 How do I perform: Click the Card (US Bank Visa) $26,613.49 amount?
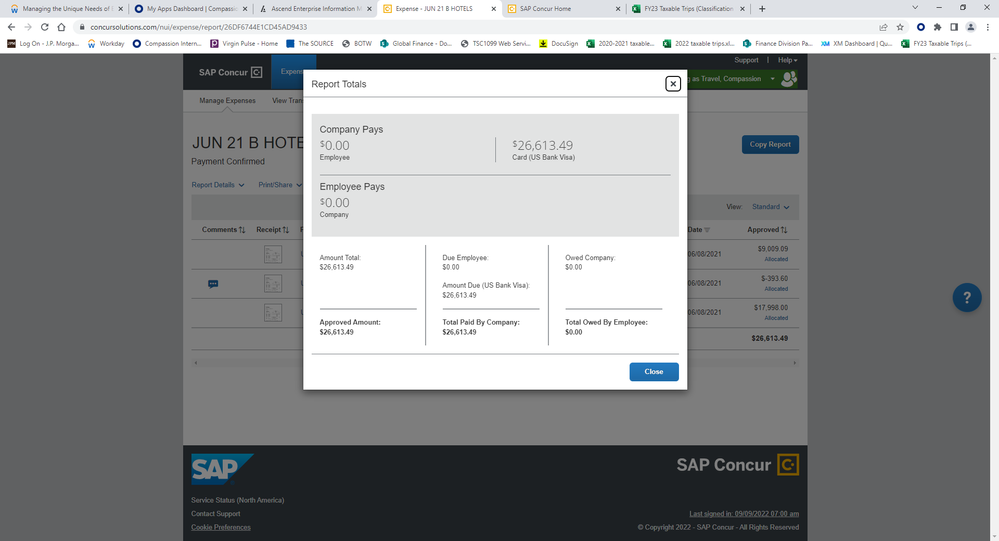click(543, 145)
